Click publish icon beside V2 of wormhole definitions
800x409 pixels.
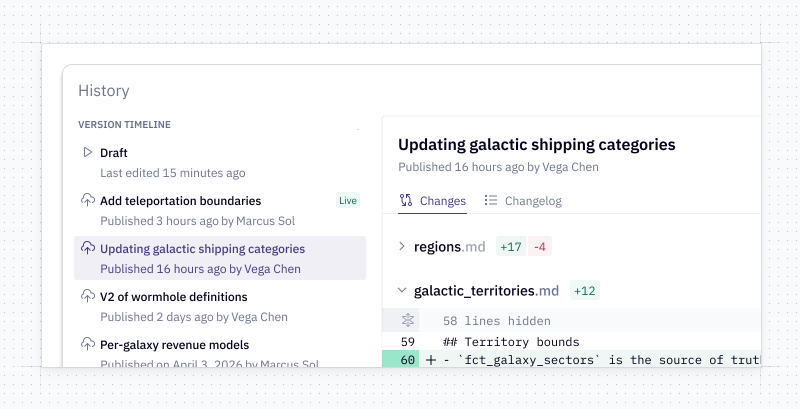point(88,297)
